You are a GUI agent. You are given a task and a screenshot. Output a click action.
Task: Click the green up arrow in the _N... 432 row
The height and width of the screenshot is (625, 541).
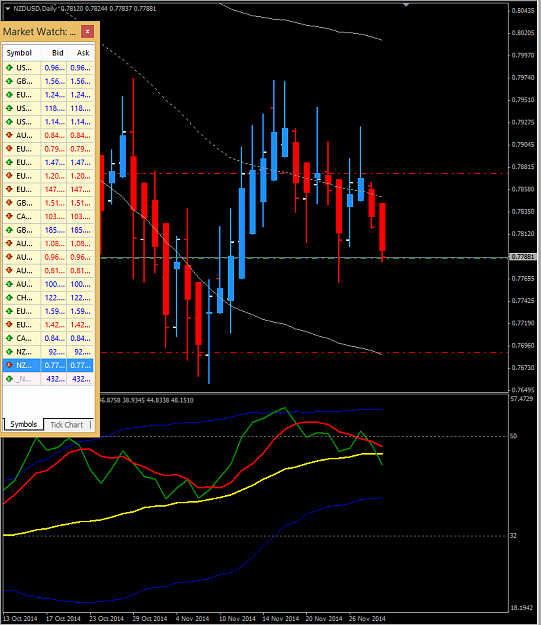pyautogui.click(x=9, y=379)
